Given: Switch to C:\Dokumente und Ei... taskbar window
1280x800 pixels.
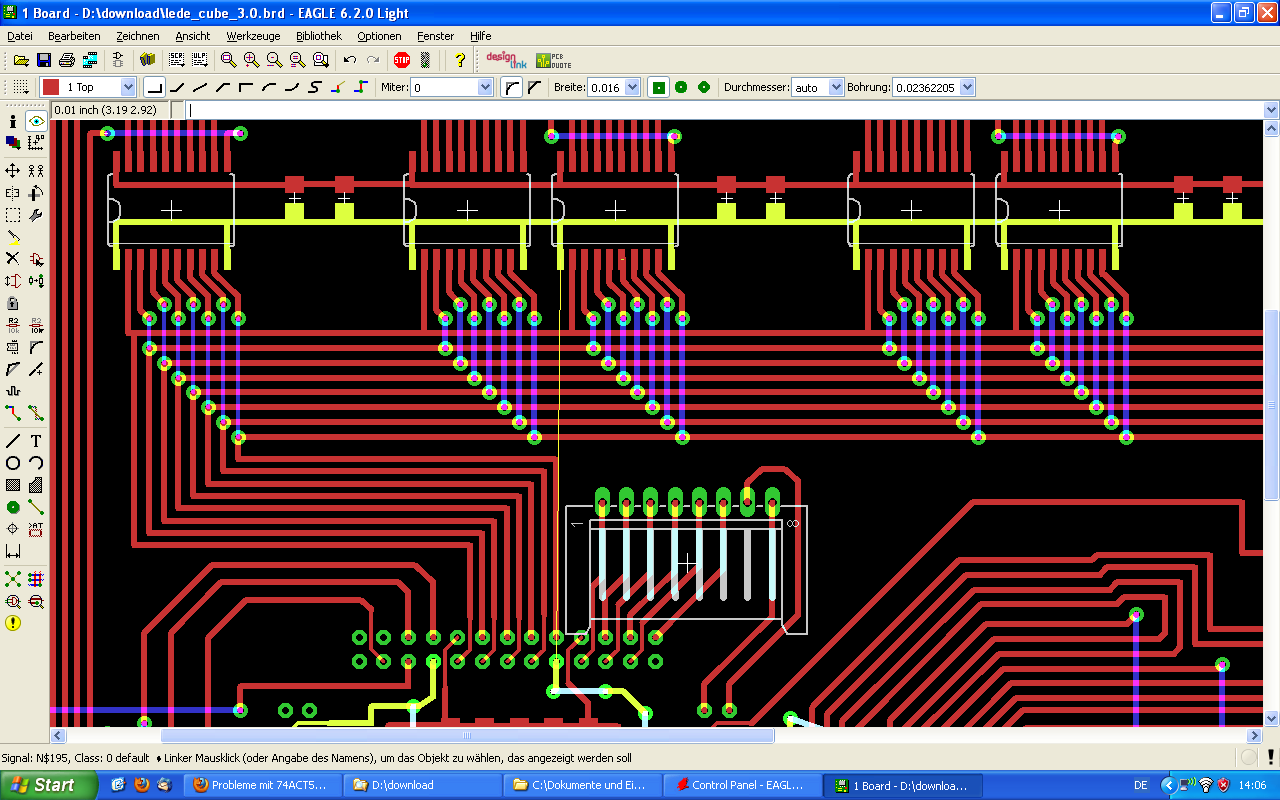Looking at the screenshot, I should coord(583,785).
